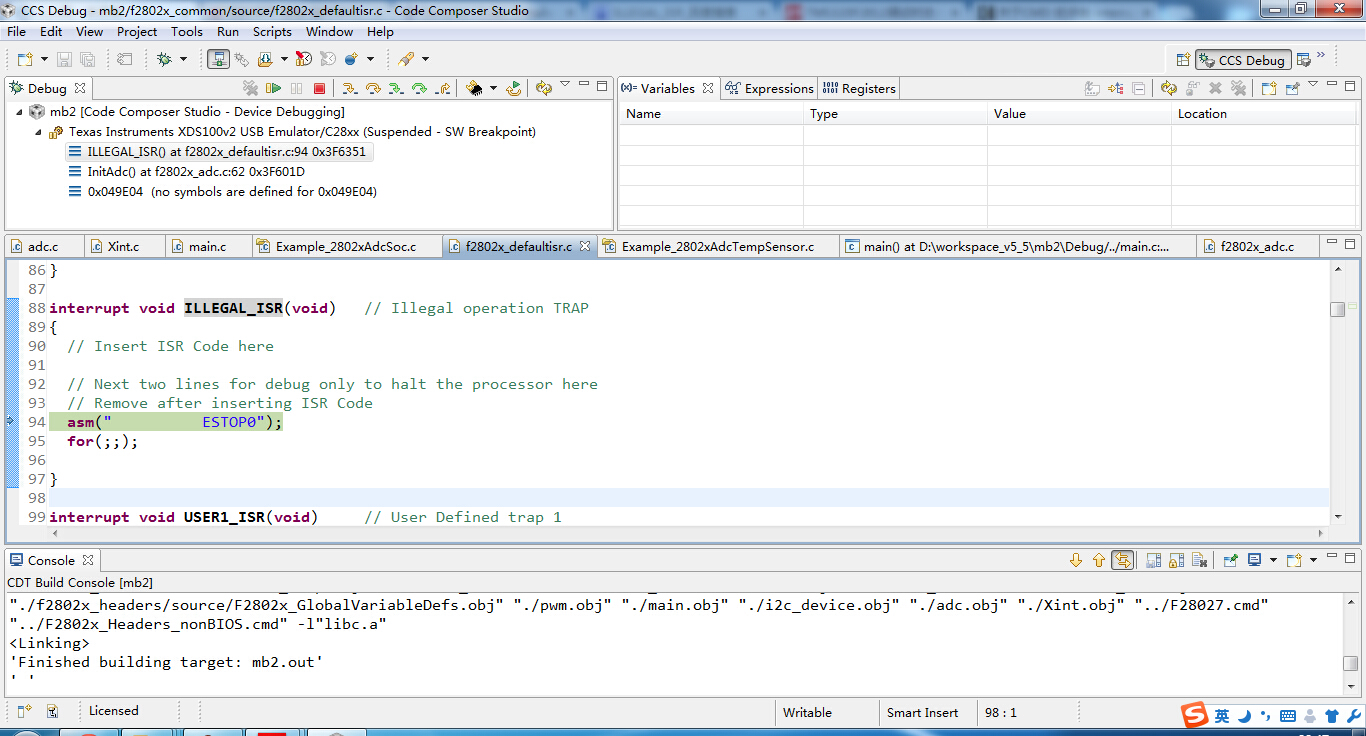Click the CPU Reset chip icon
The height and width of the screenshot is (736, 1366).
pos(475,88)
